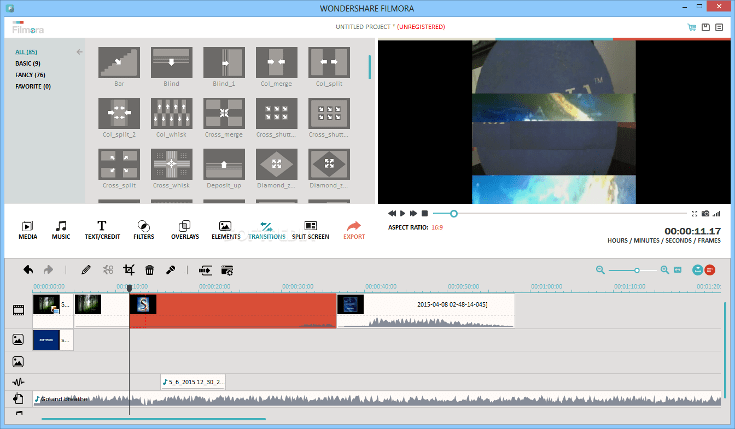The image size is (735, 429).
Task: Click the trash delete icon
Action: (x=150, y=270)
